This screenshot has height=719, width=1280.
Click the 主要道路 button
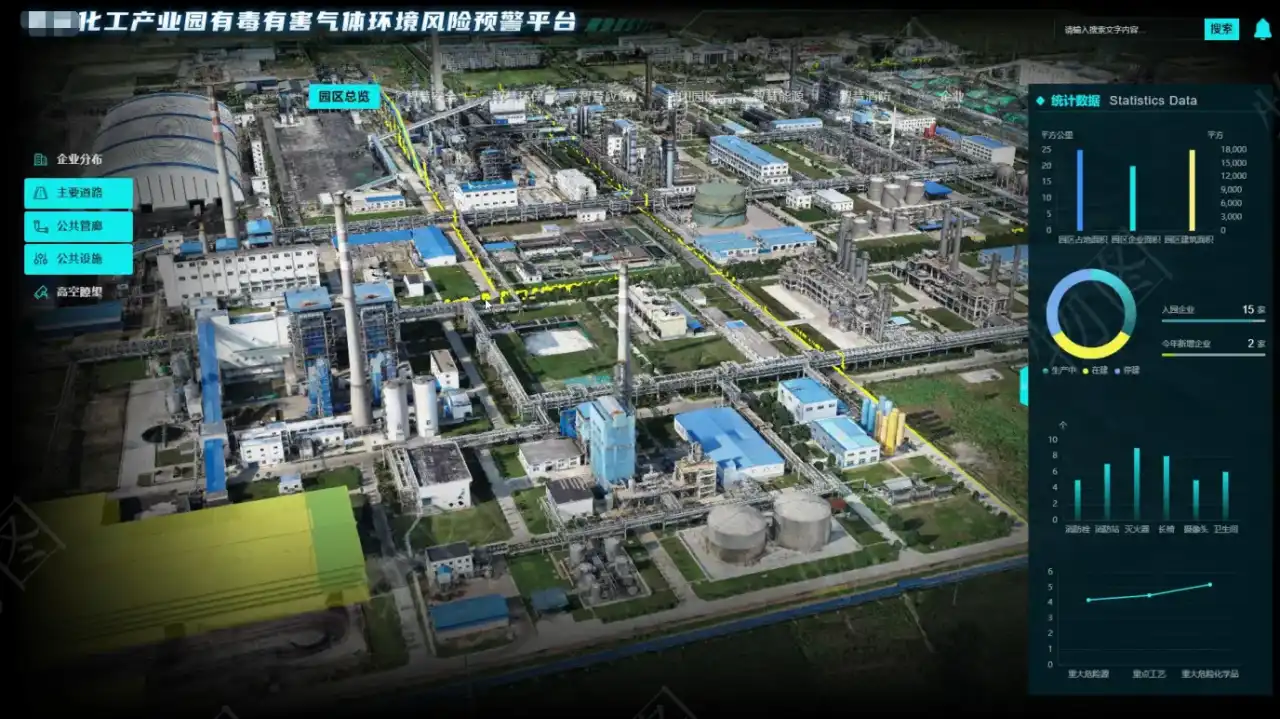pos(78,193)
